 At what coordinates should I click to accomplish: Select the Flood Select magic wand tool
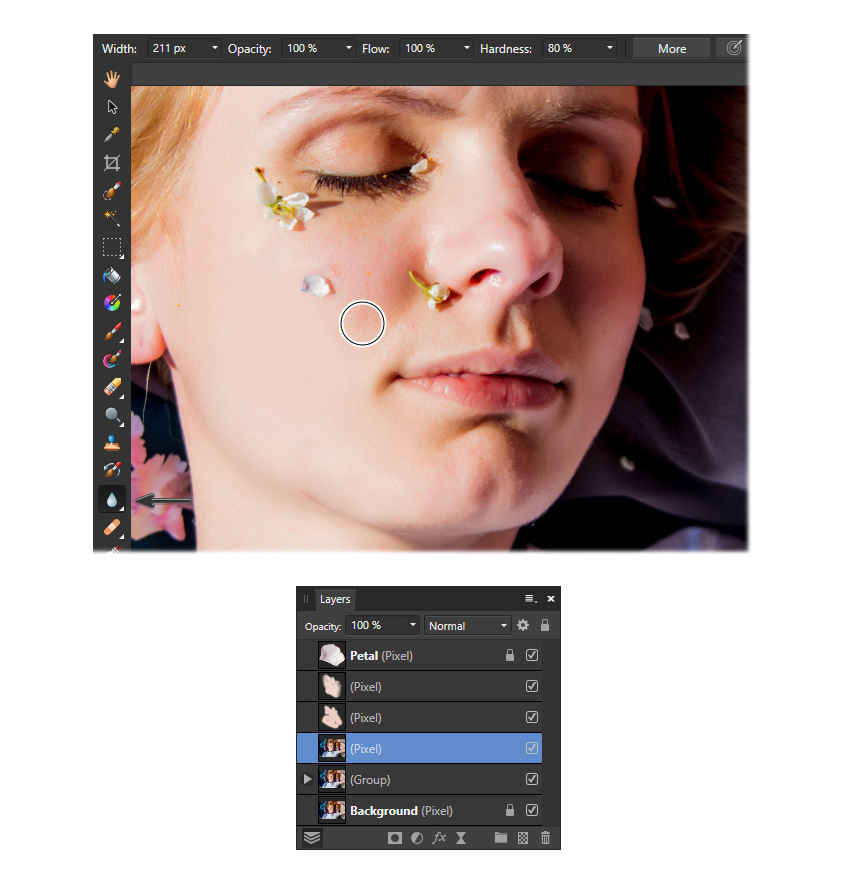[x=112, y=218]
